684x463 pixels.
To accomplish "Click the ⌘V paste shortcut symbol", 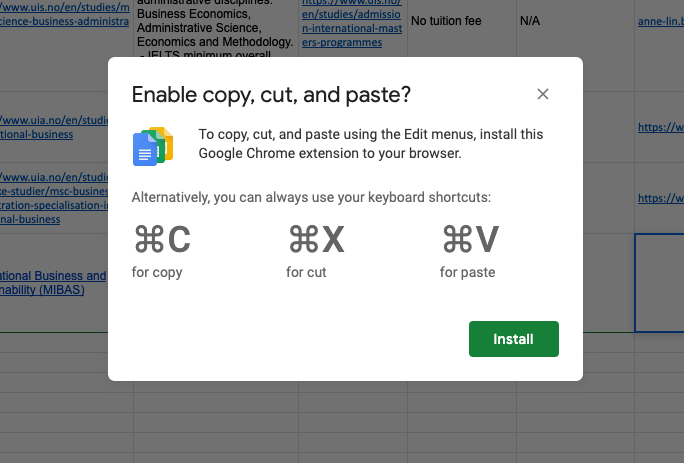I will click(470, 240).
